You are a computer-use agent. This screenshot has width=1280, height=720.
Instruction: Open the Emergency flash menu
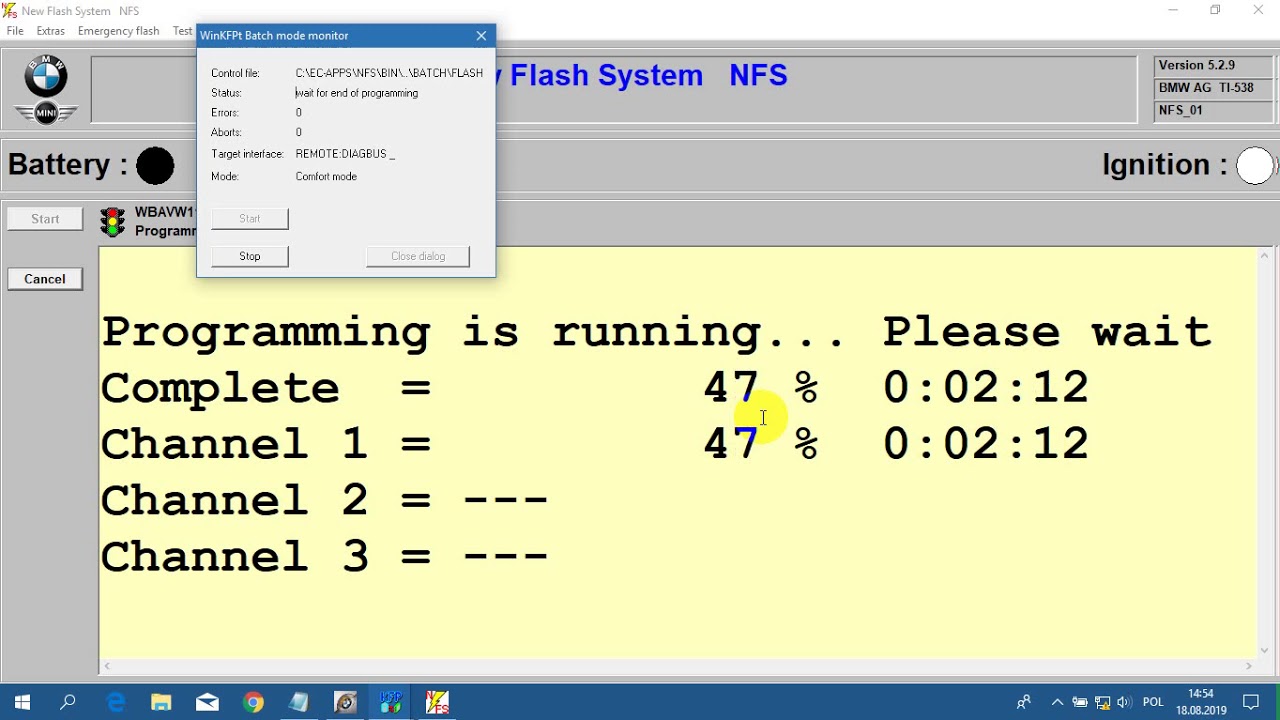click(118, 31)
